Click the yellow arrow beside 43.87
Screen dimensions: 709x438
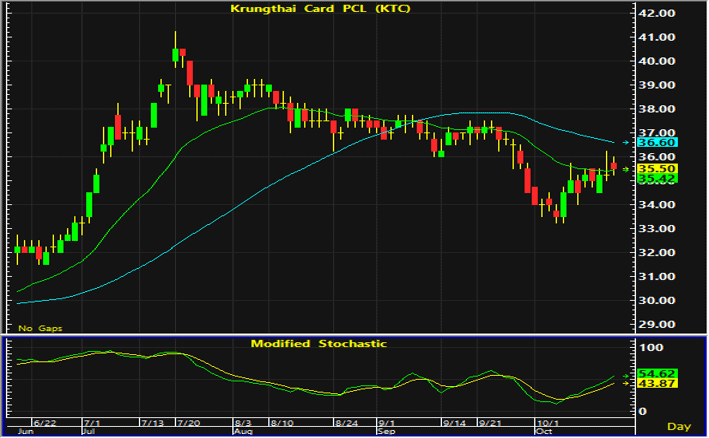pyautogui.click(x=626, y=383)
